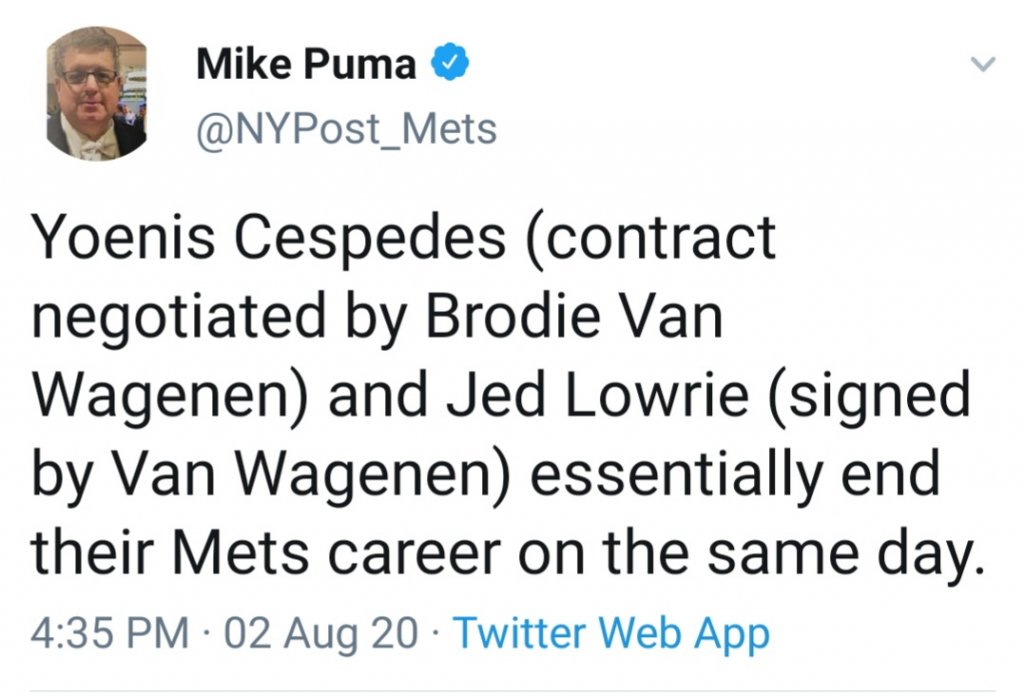Open the Mike Puma display name
This screenshot has width=1024, height=696.
306,64
